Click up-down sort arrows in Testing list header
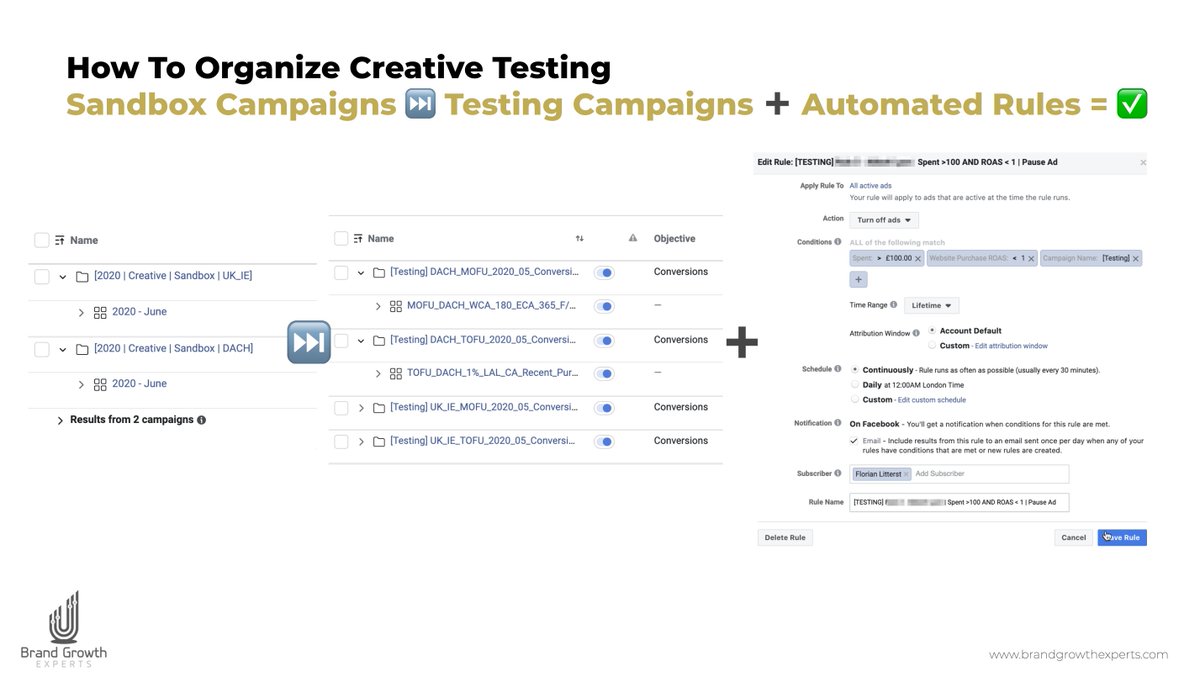The image size is (1200, 677). 580,239
